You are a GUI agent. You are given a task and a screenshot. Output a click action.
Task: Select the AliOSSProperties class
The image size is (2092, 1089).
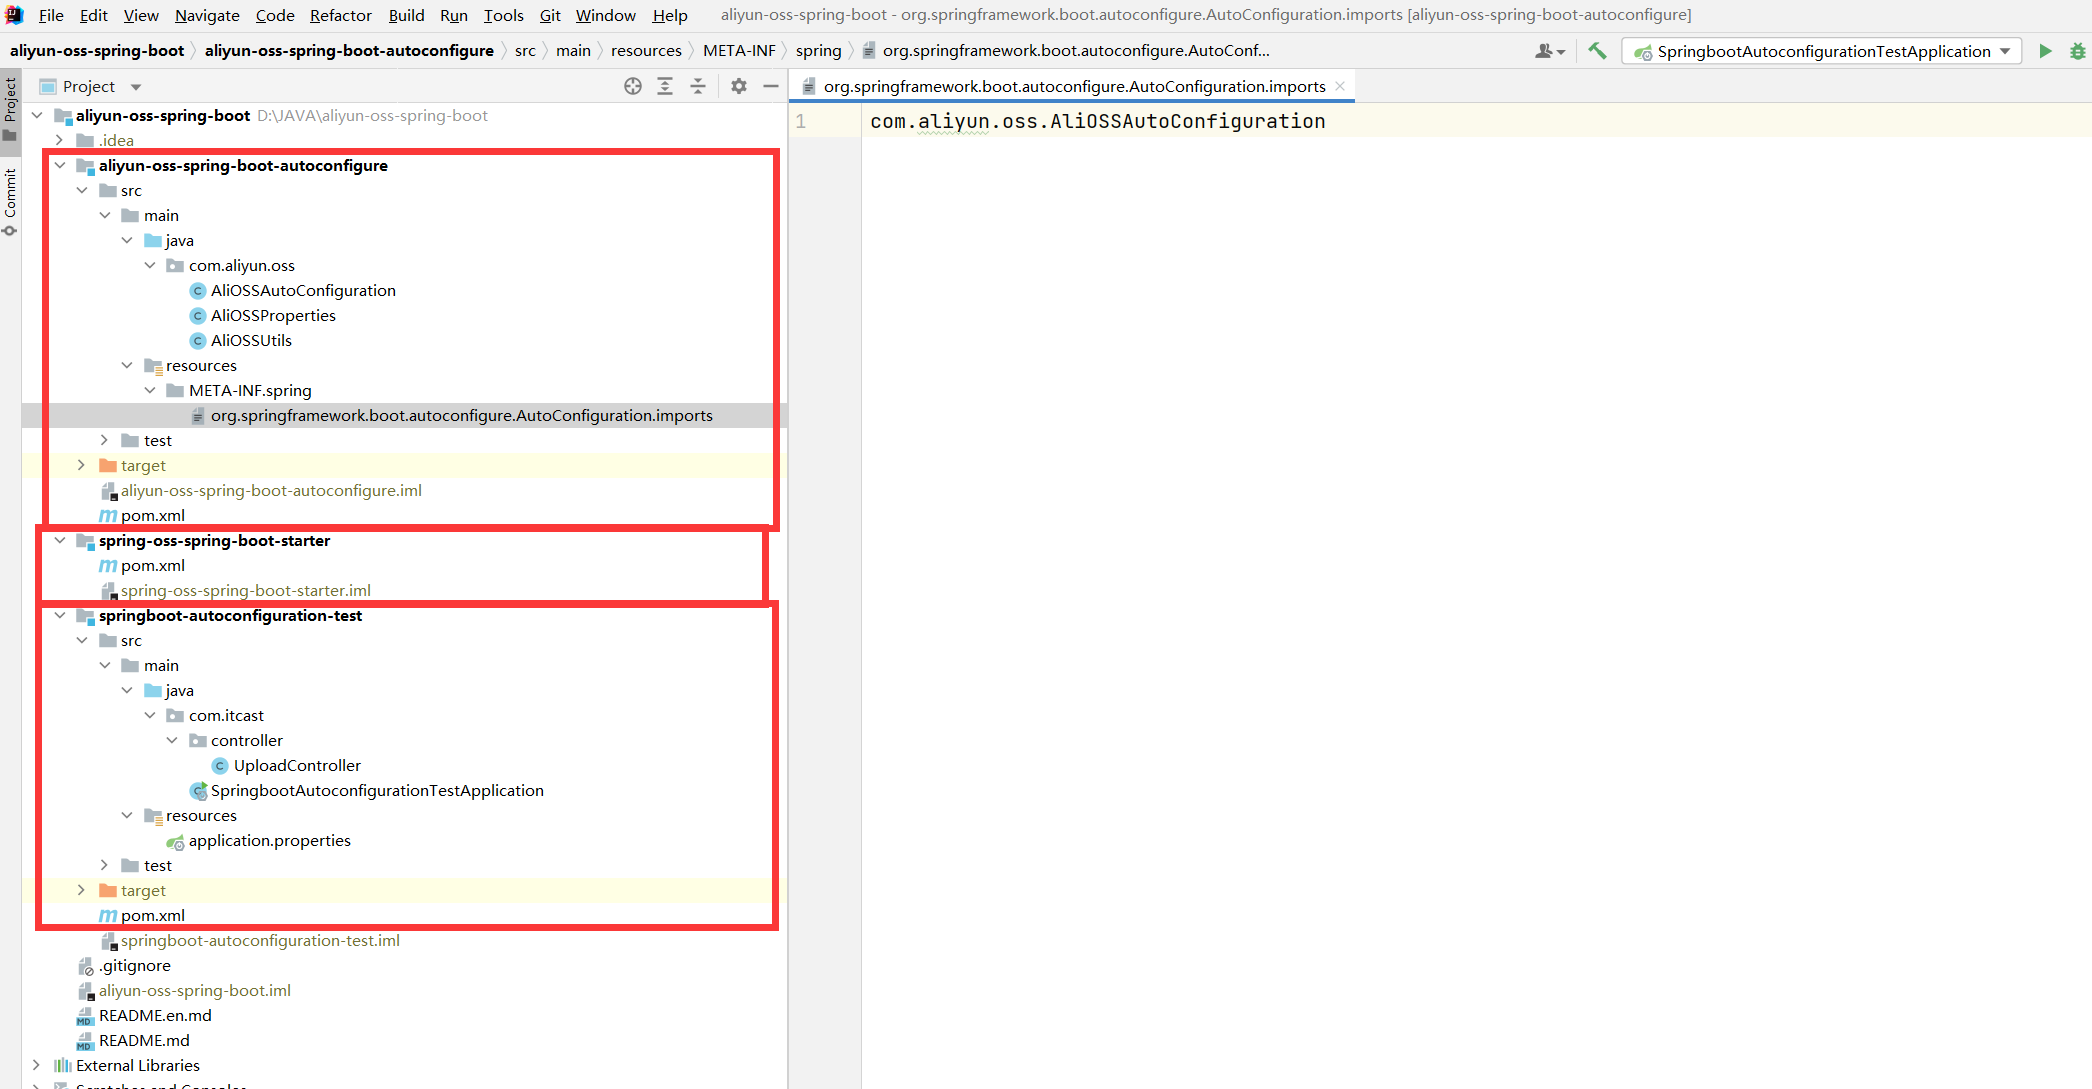click(273, 315)
